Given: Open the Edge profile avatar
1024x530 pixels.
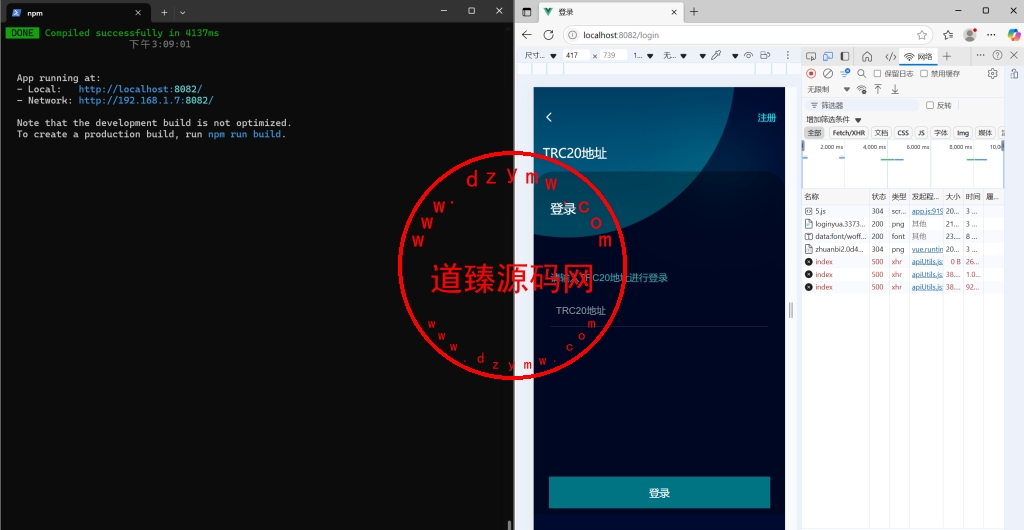Looking at the screenshot, I should coord(970,35).
